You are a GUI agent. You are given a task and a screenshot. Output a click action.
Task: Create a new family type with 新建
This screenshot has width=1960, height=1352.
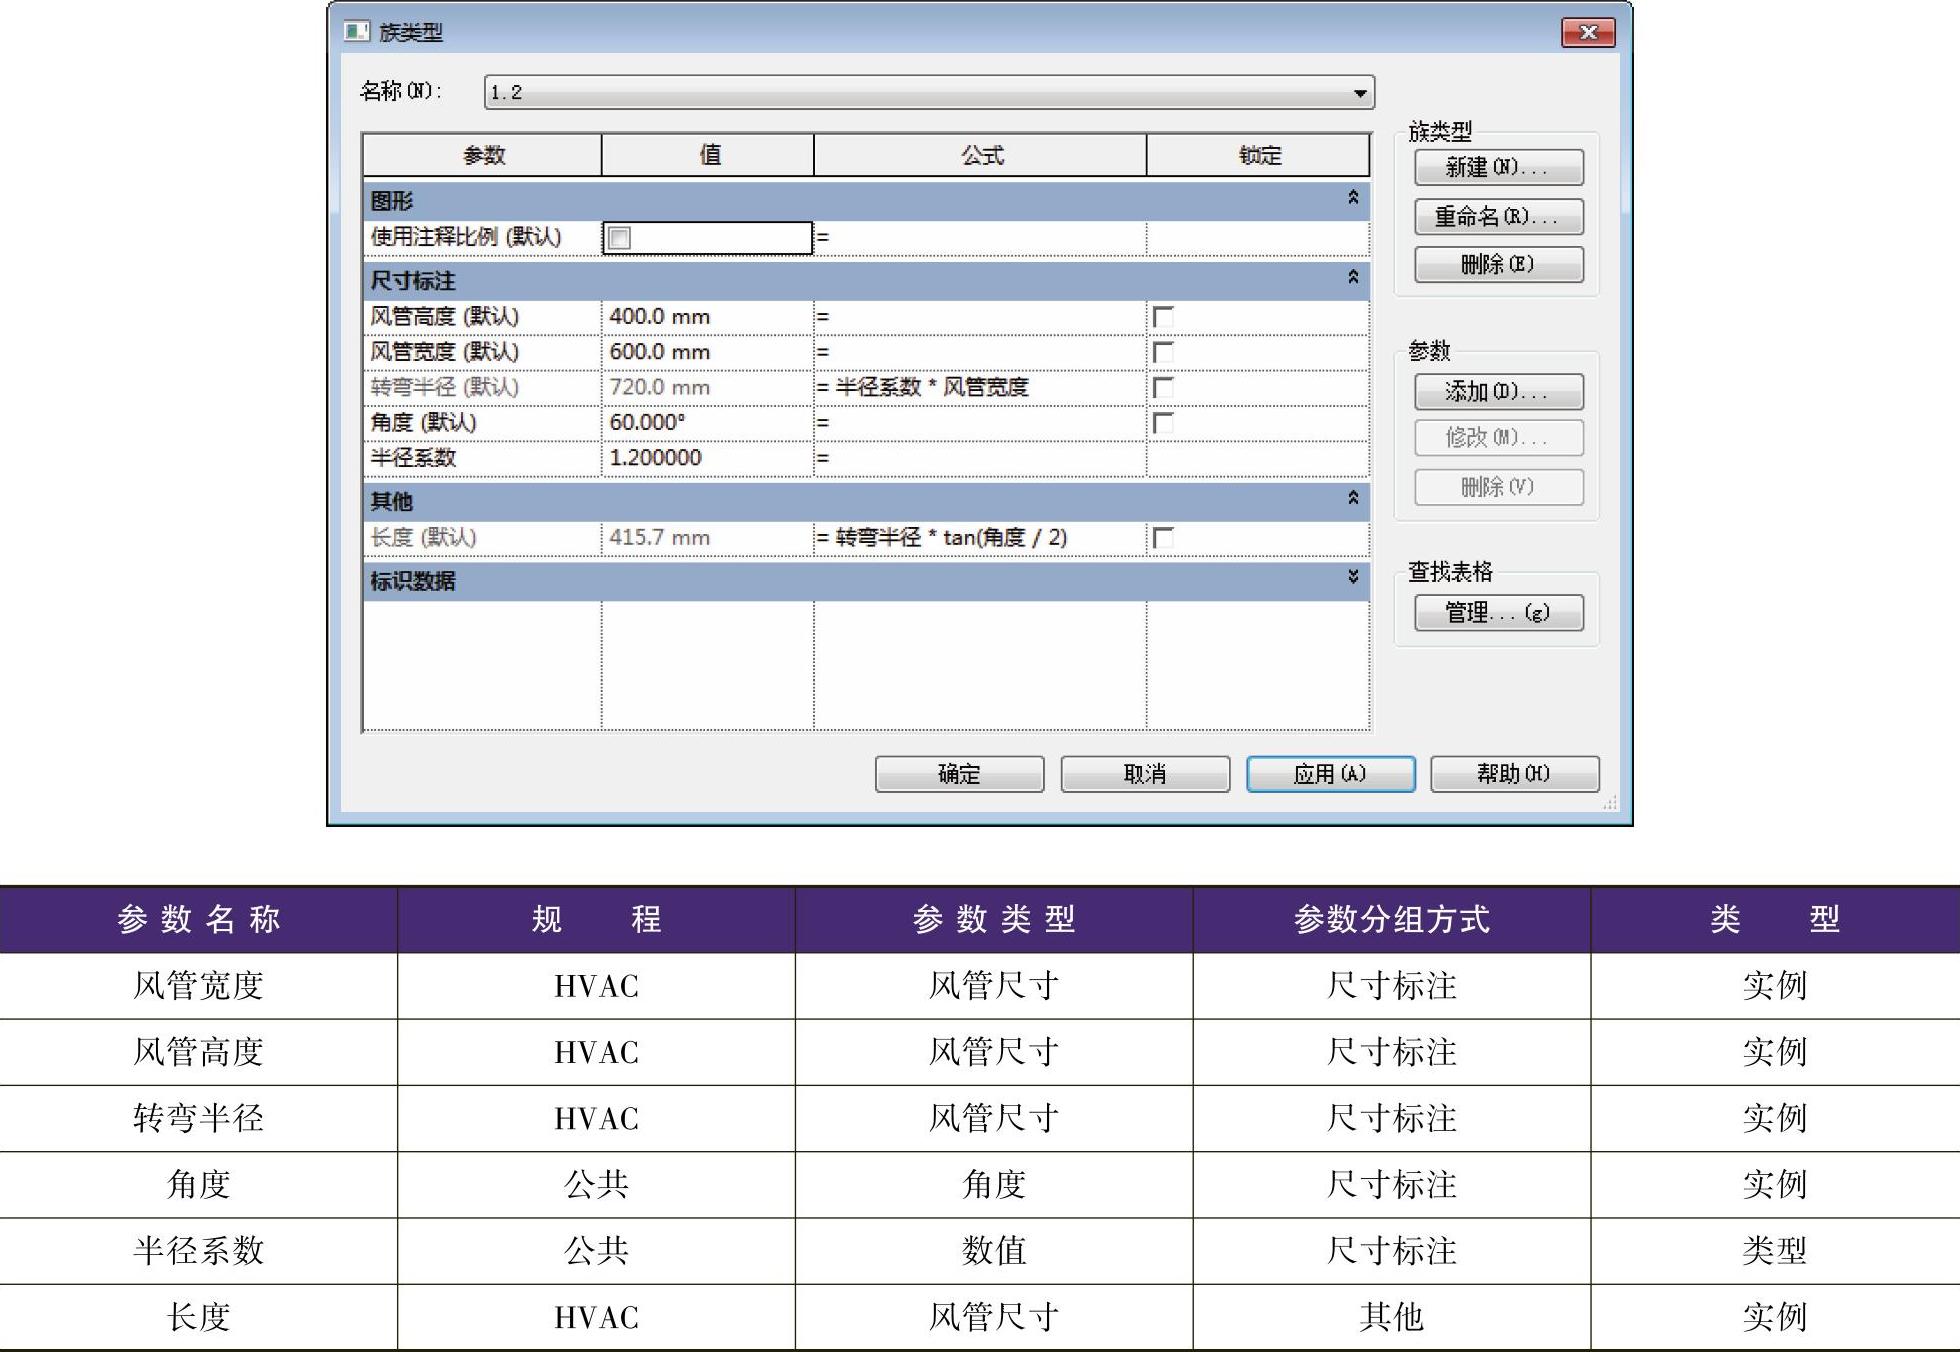click(x=1498, y=167)
